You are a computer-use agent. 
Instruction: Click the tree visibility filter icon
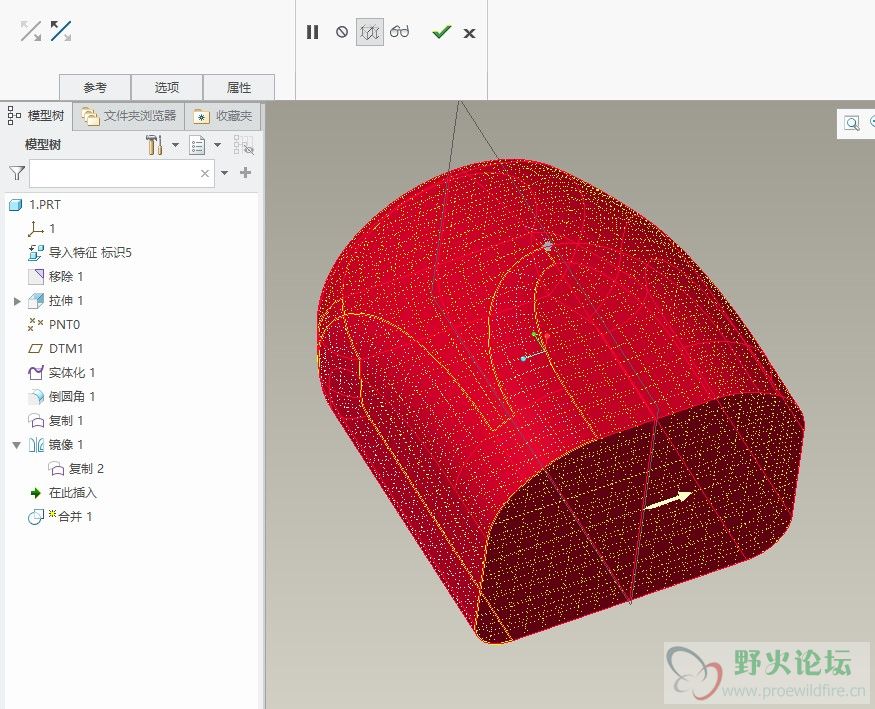click(244, 145)
